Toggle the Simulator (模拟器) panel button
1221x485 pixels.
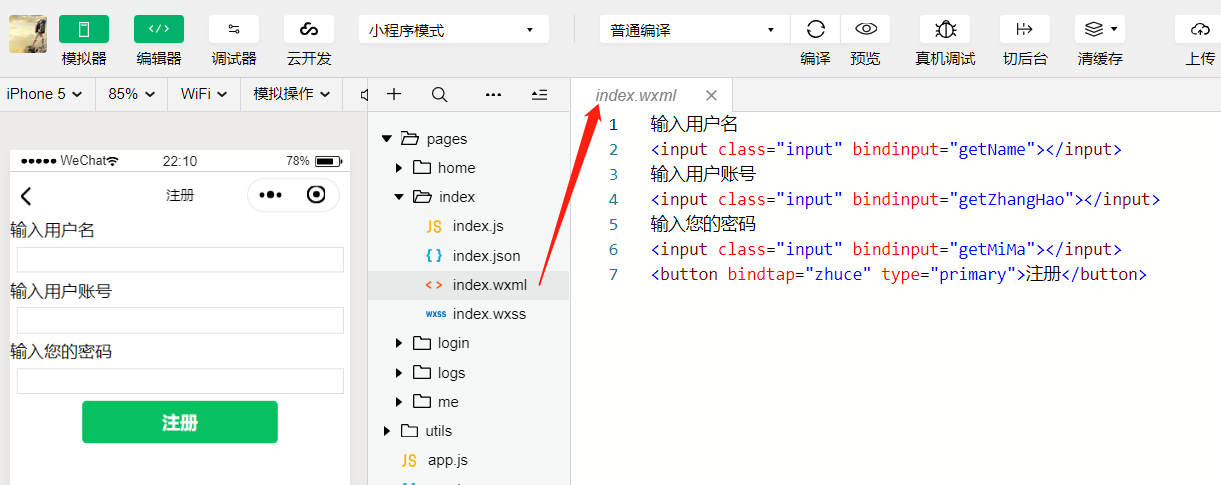pos(84,29)
